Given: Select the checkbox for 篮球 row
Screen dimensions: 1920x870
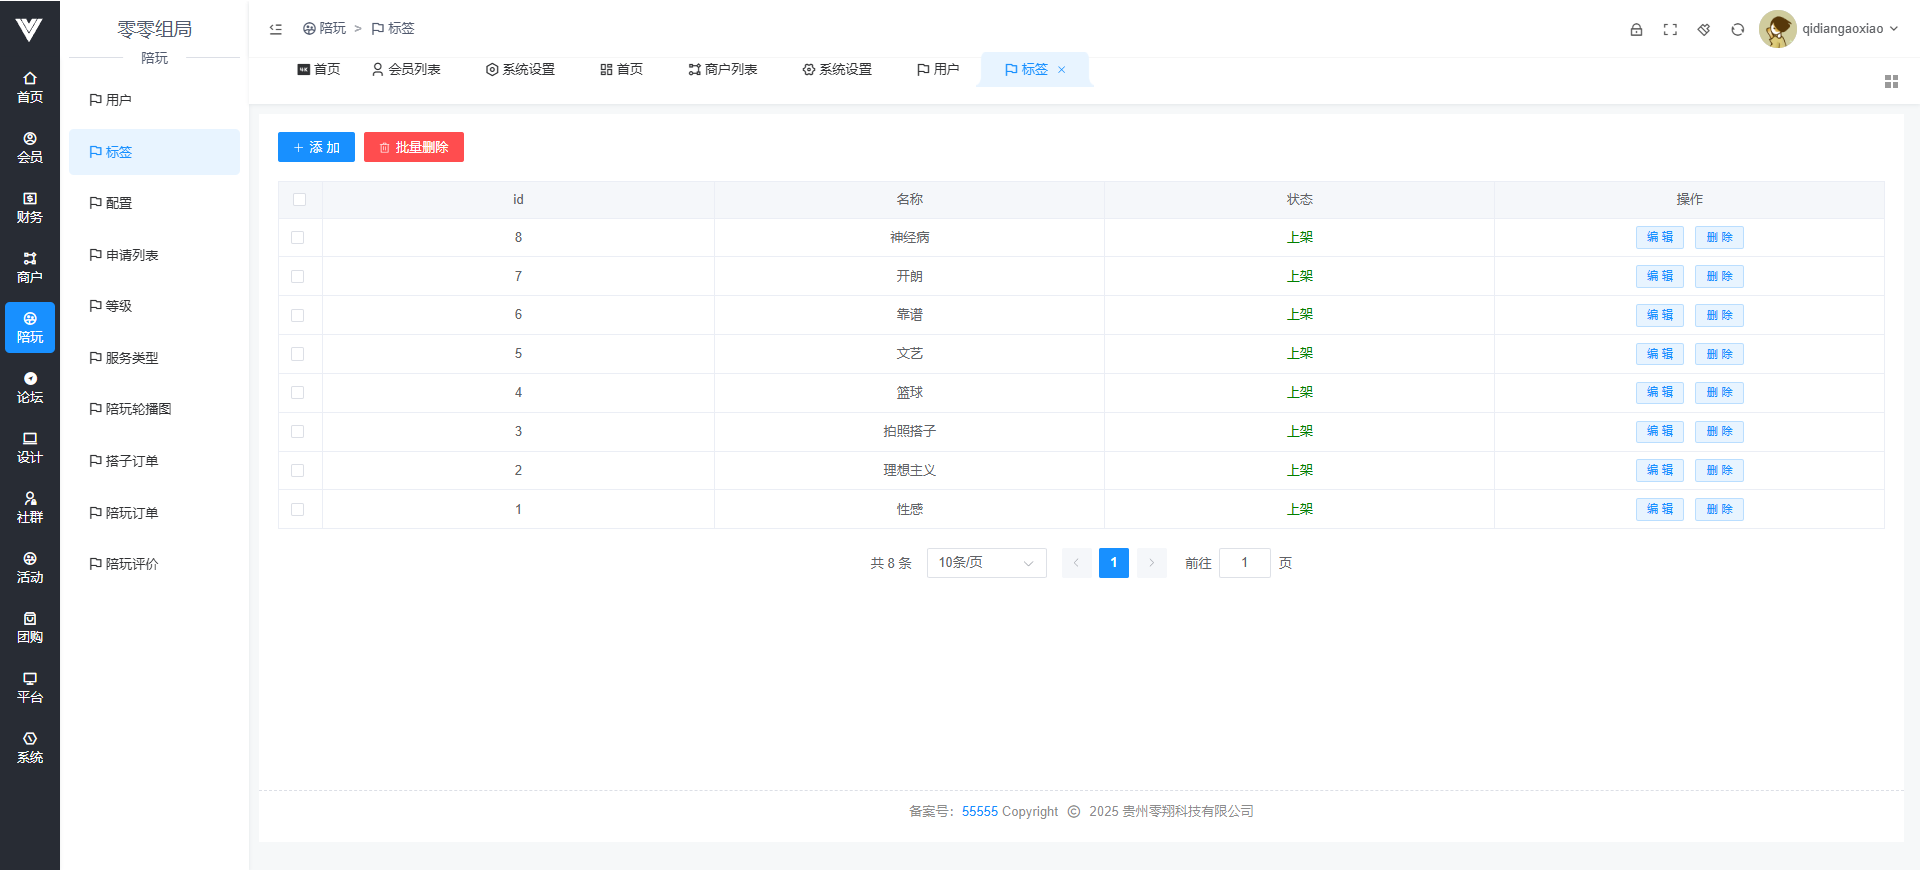Looking at the screenshot, I should tap(297, 393).
